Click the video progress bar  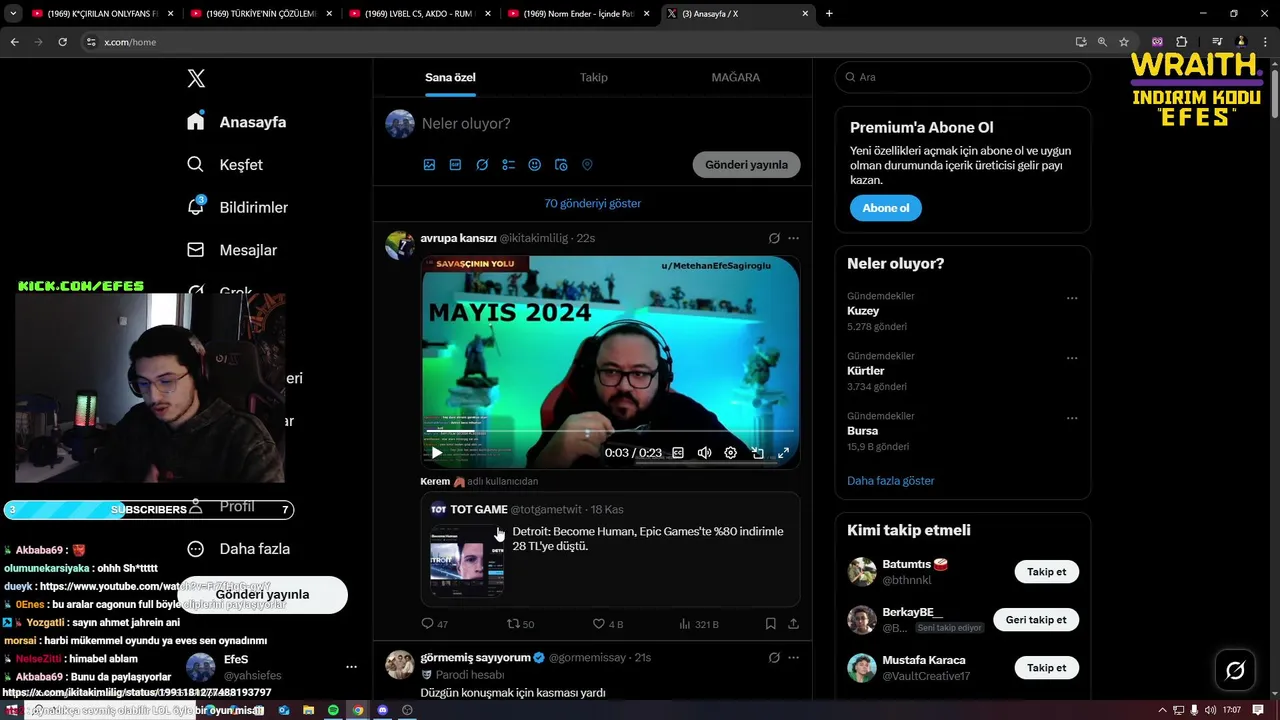(610, 432)
